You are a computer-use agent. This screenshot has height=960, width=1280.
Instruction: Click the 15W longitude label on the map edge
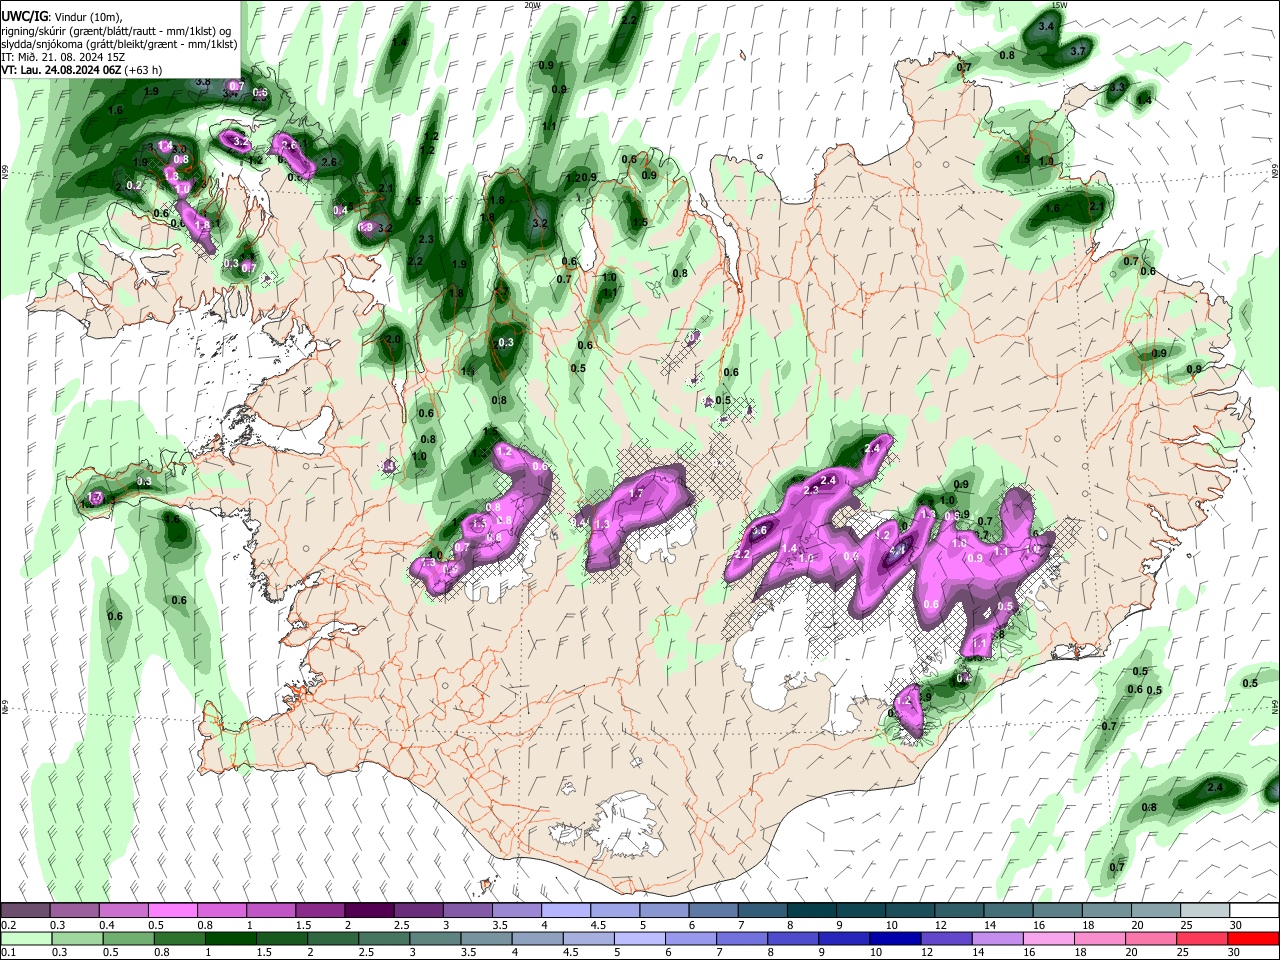coord(1060,5)
